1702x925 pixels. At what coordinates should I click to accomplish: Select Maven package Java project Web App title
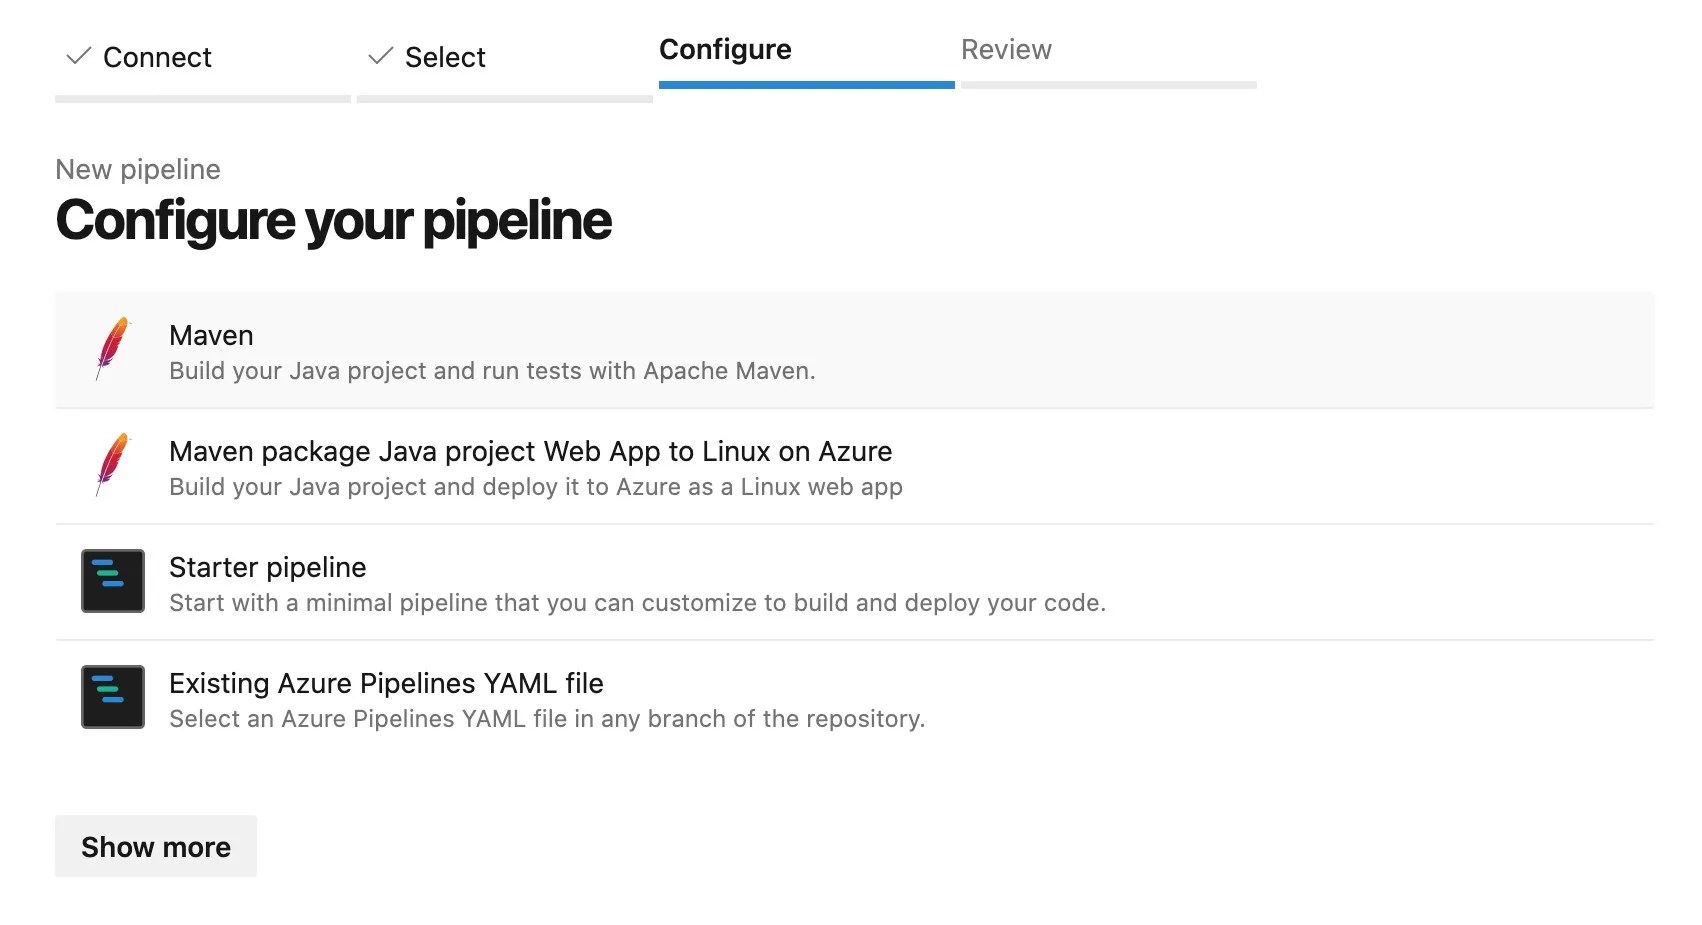[530, 451]
